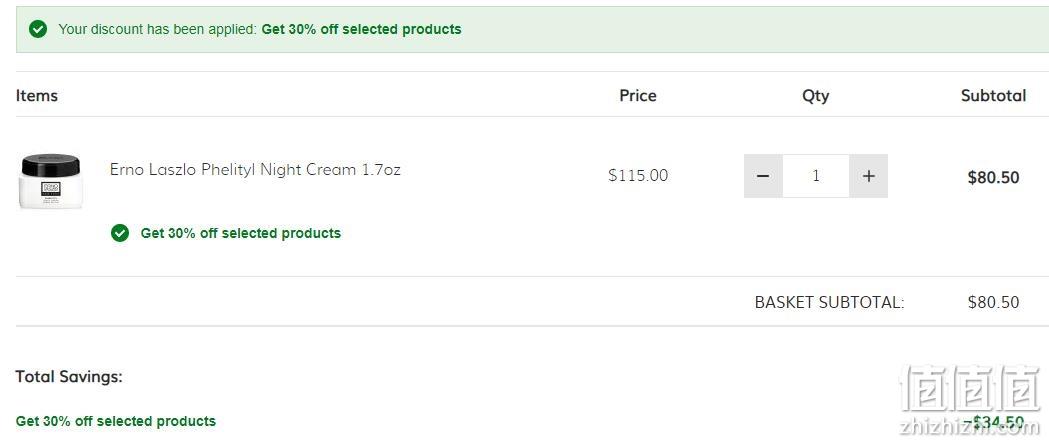The height and width of the screenshot is (444, 1049).
Task: Click the $115.00 original price
Action: click(638, 175)
